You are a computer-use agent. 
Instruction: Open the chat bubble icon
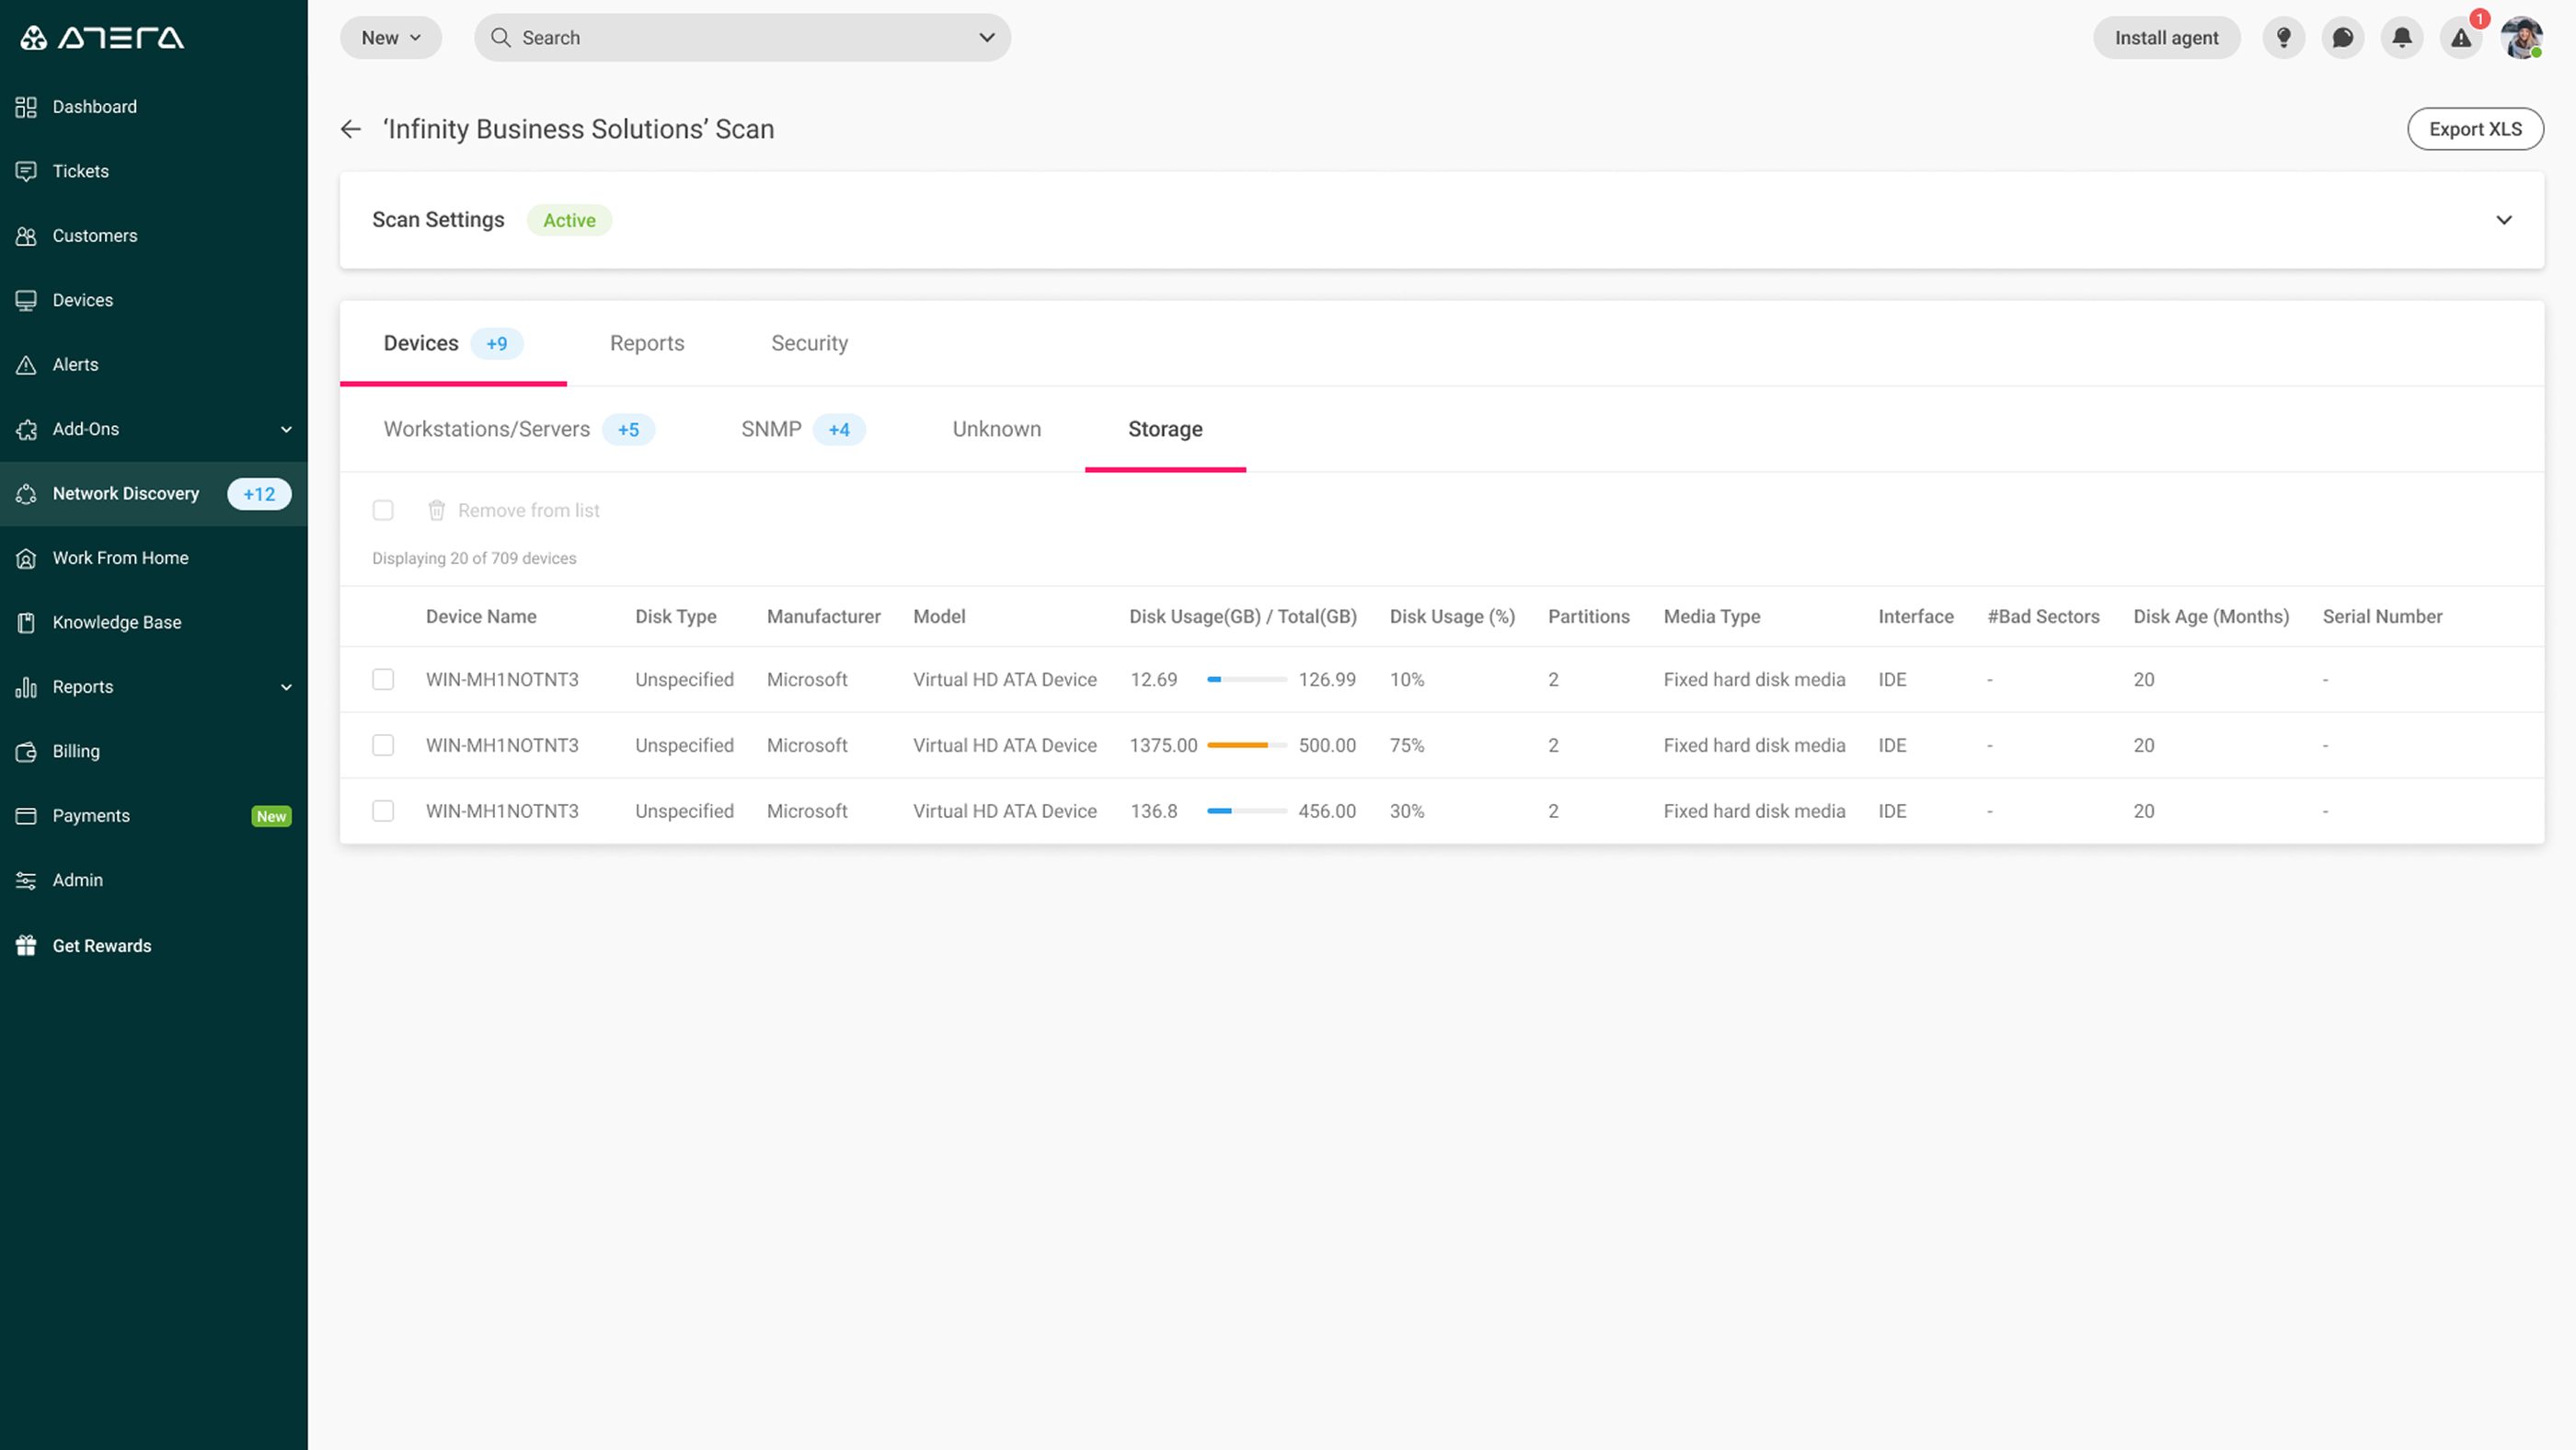tap(2343, 38)
